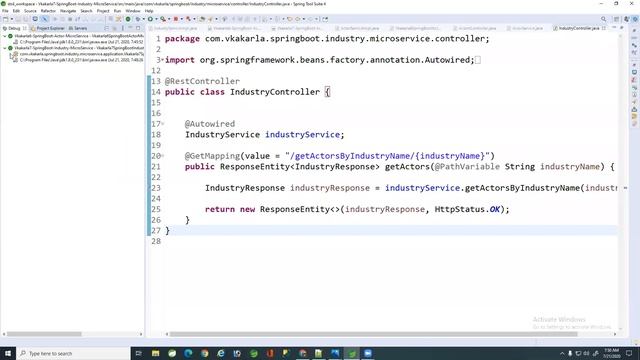Screen dimensions: 640x360
Task: Click the green Run toolbar icon
Action: click(150, 19)
